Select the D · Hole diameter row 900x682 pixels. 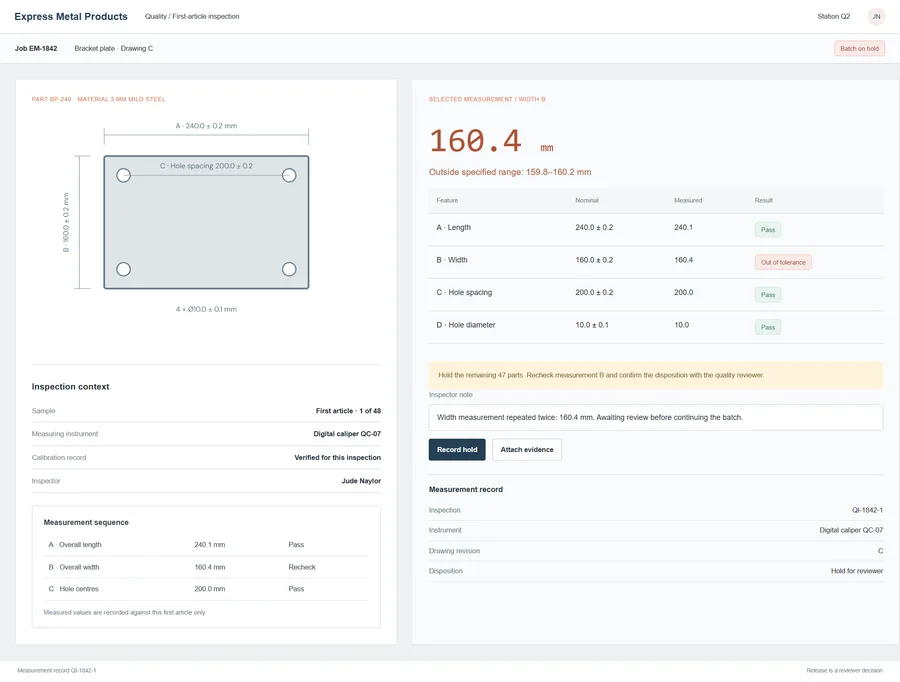(x=655, y=327)
